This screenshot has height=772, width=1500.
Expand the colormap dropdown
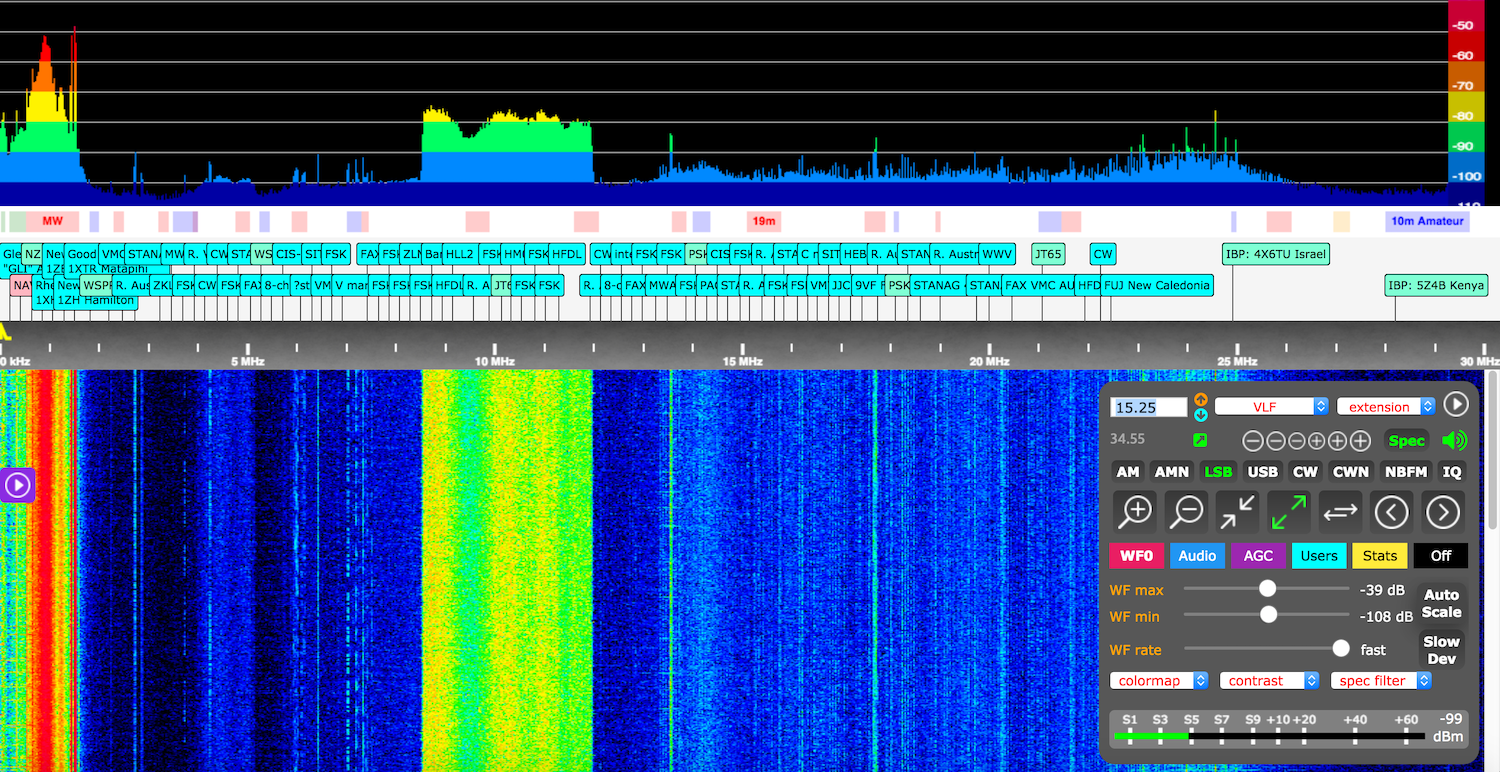coord(1158,680)
